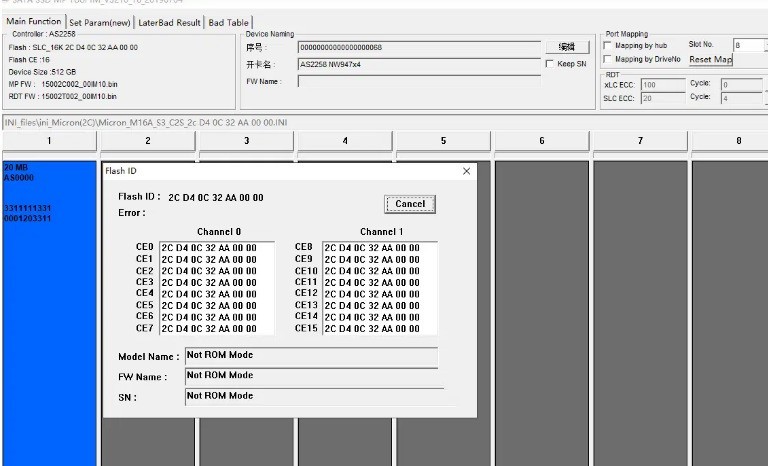Click the Flash ID value at top of dialog
Image resolution: width=768 pixels, height=466 pixels.
[x=216, y=197]
